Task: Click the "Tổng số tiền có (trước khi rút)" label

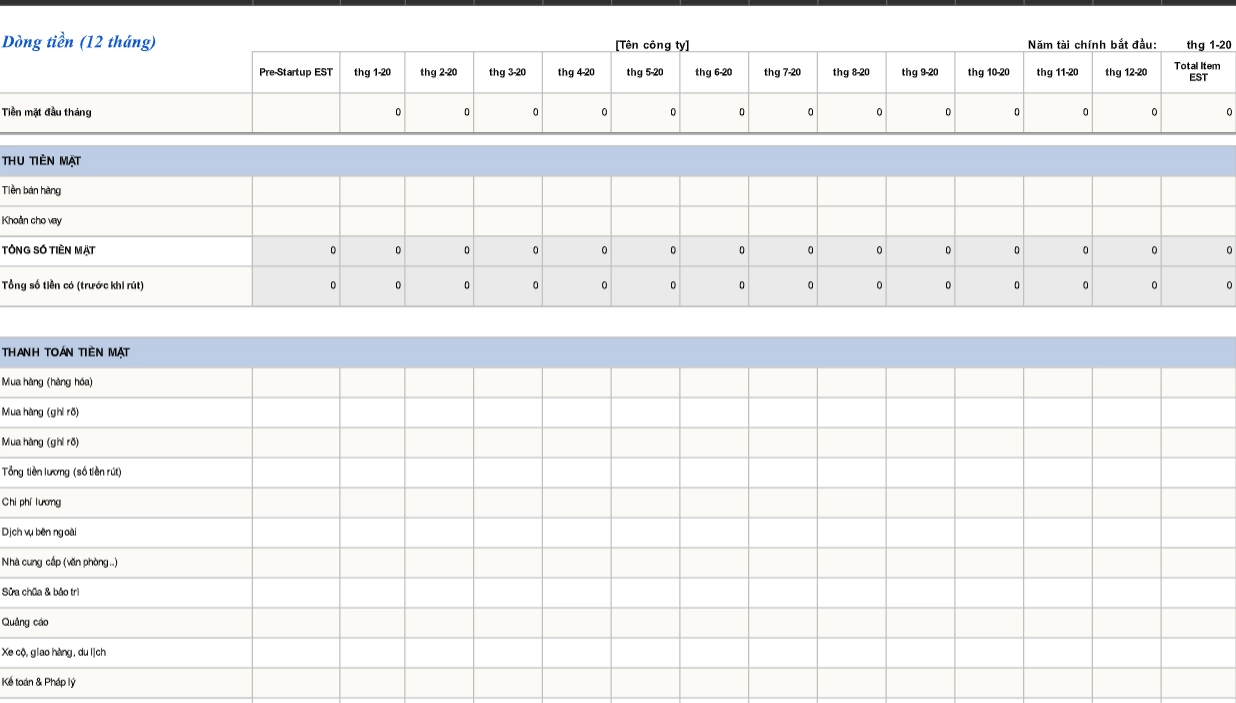Action: click(x=73, y=286)
